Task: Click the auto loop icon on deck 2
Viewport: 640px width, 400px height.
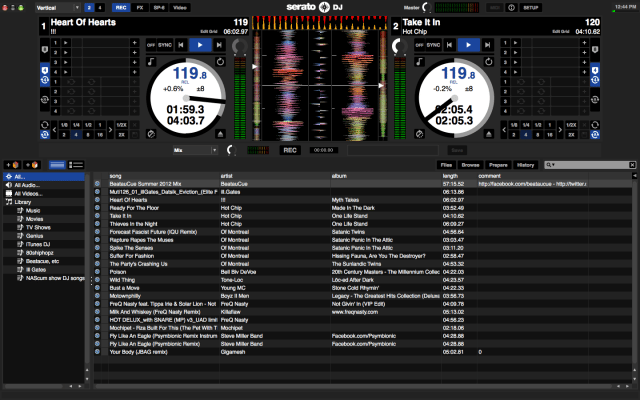Action: tap(595, 134)
